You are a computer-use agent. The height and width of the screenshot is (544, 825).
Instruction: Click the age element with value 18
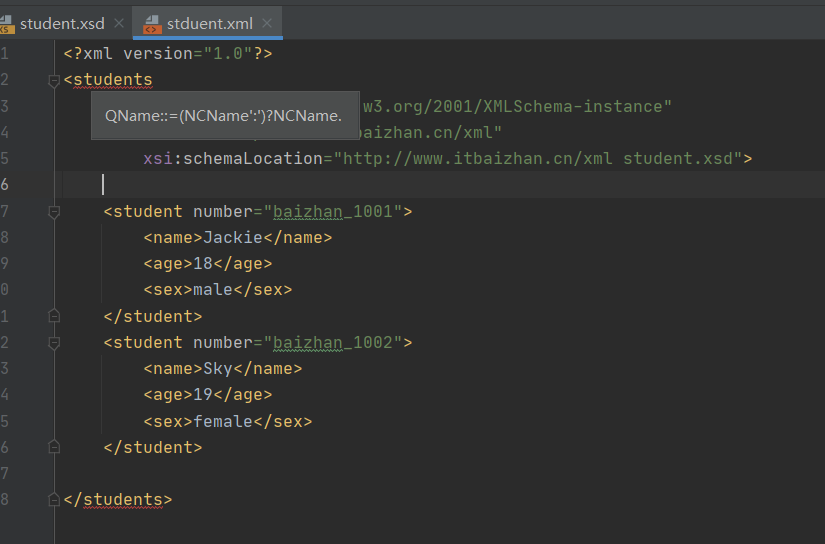click(x=208, y=264)
